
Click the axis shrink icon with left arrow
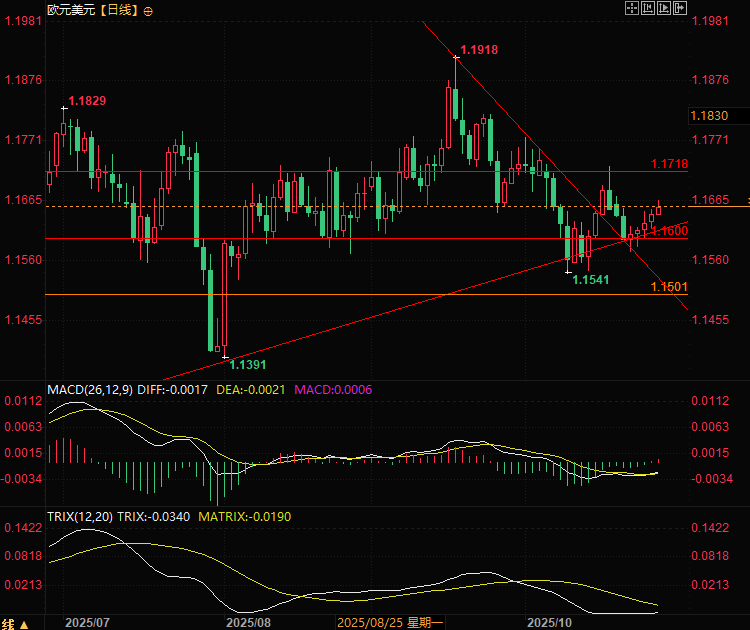click(x=648, y=8)
